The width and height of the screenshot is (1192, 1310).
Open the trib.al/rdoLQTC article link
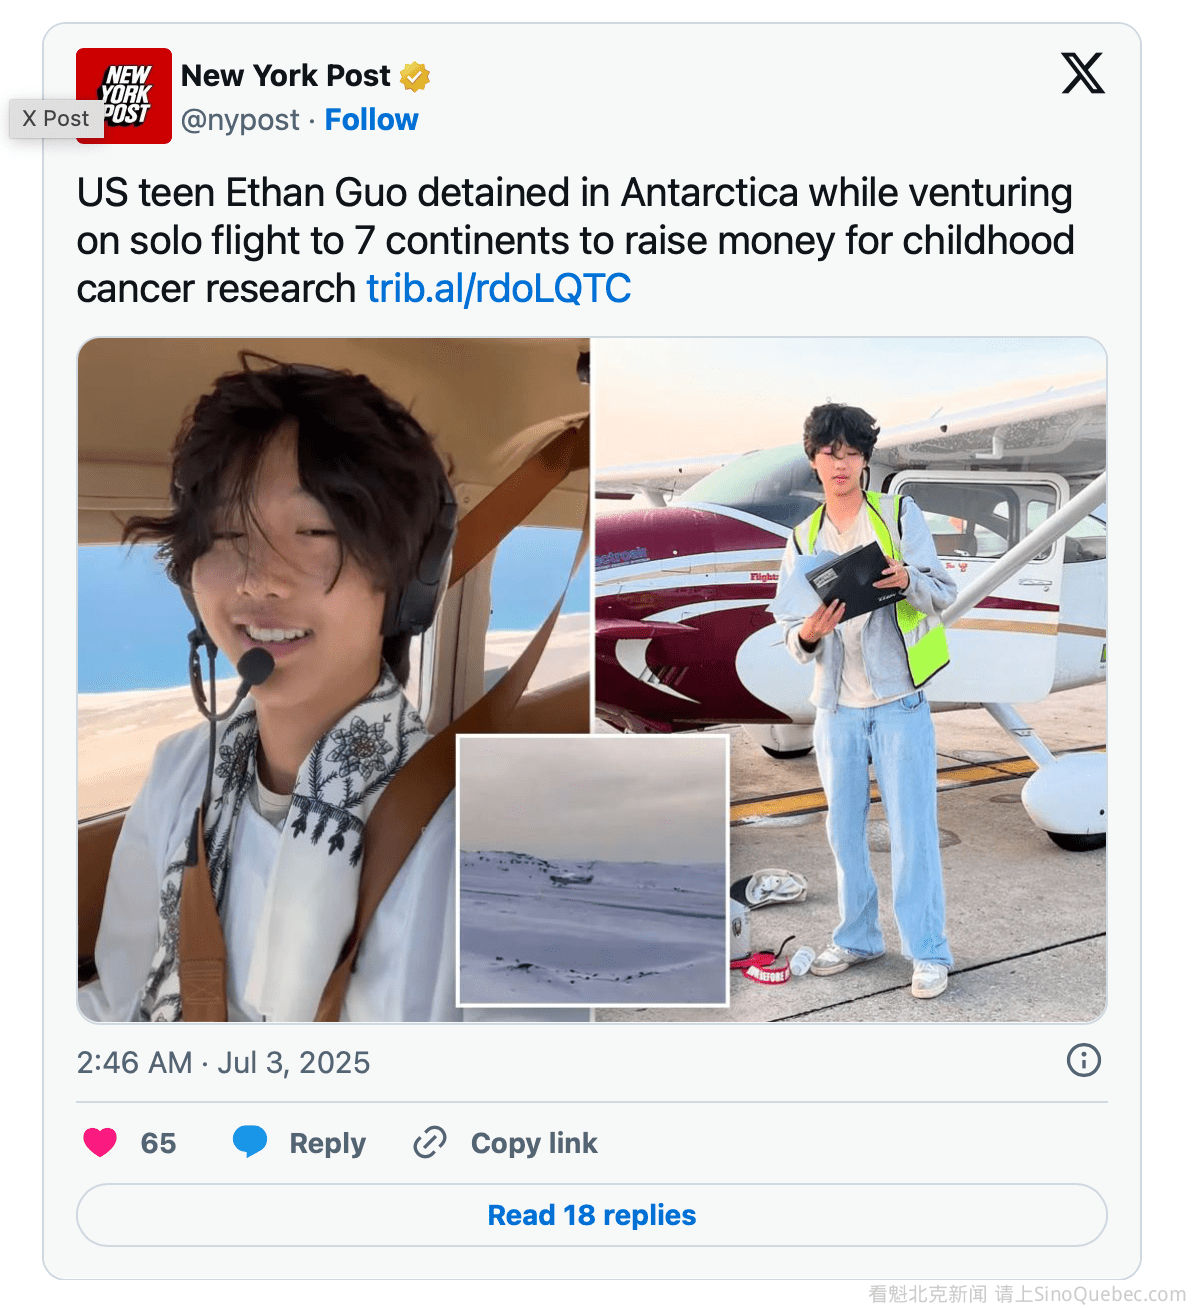pyautogui.click(x=499, y=289)
